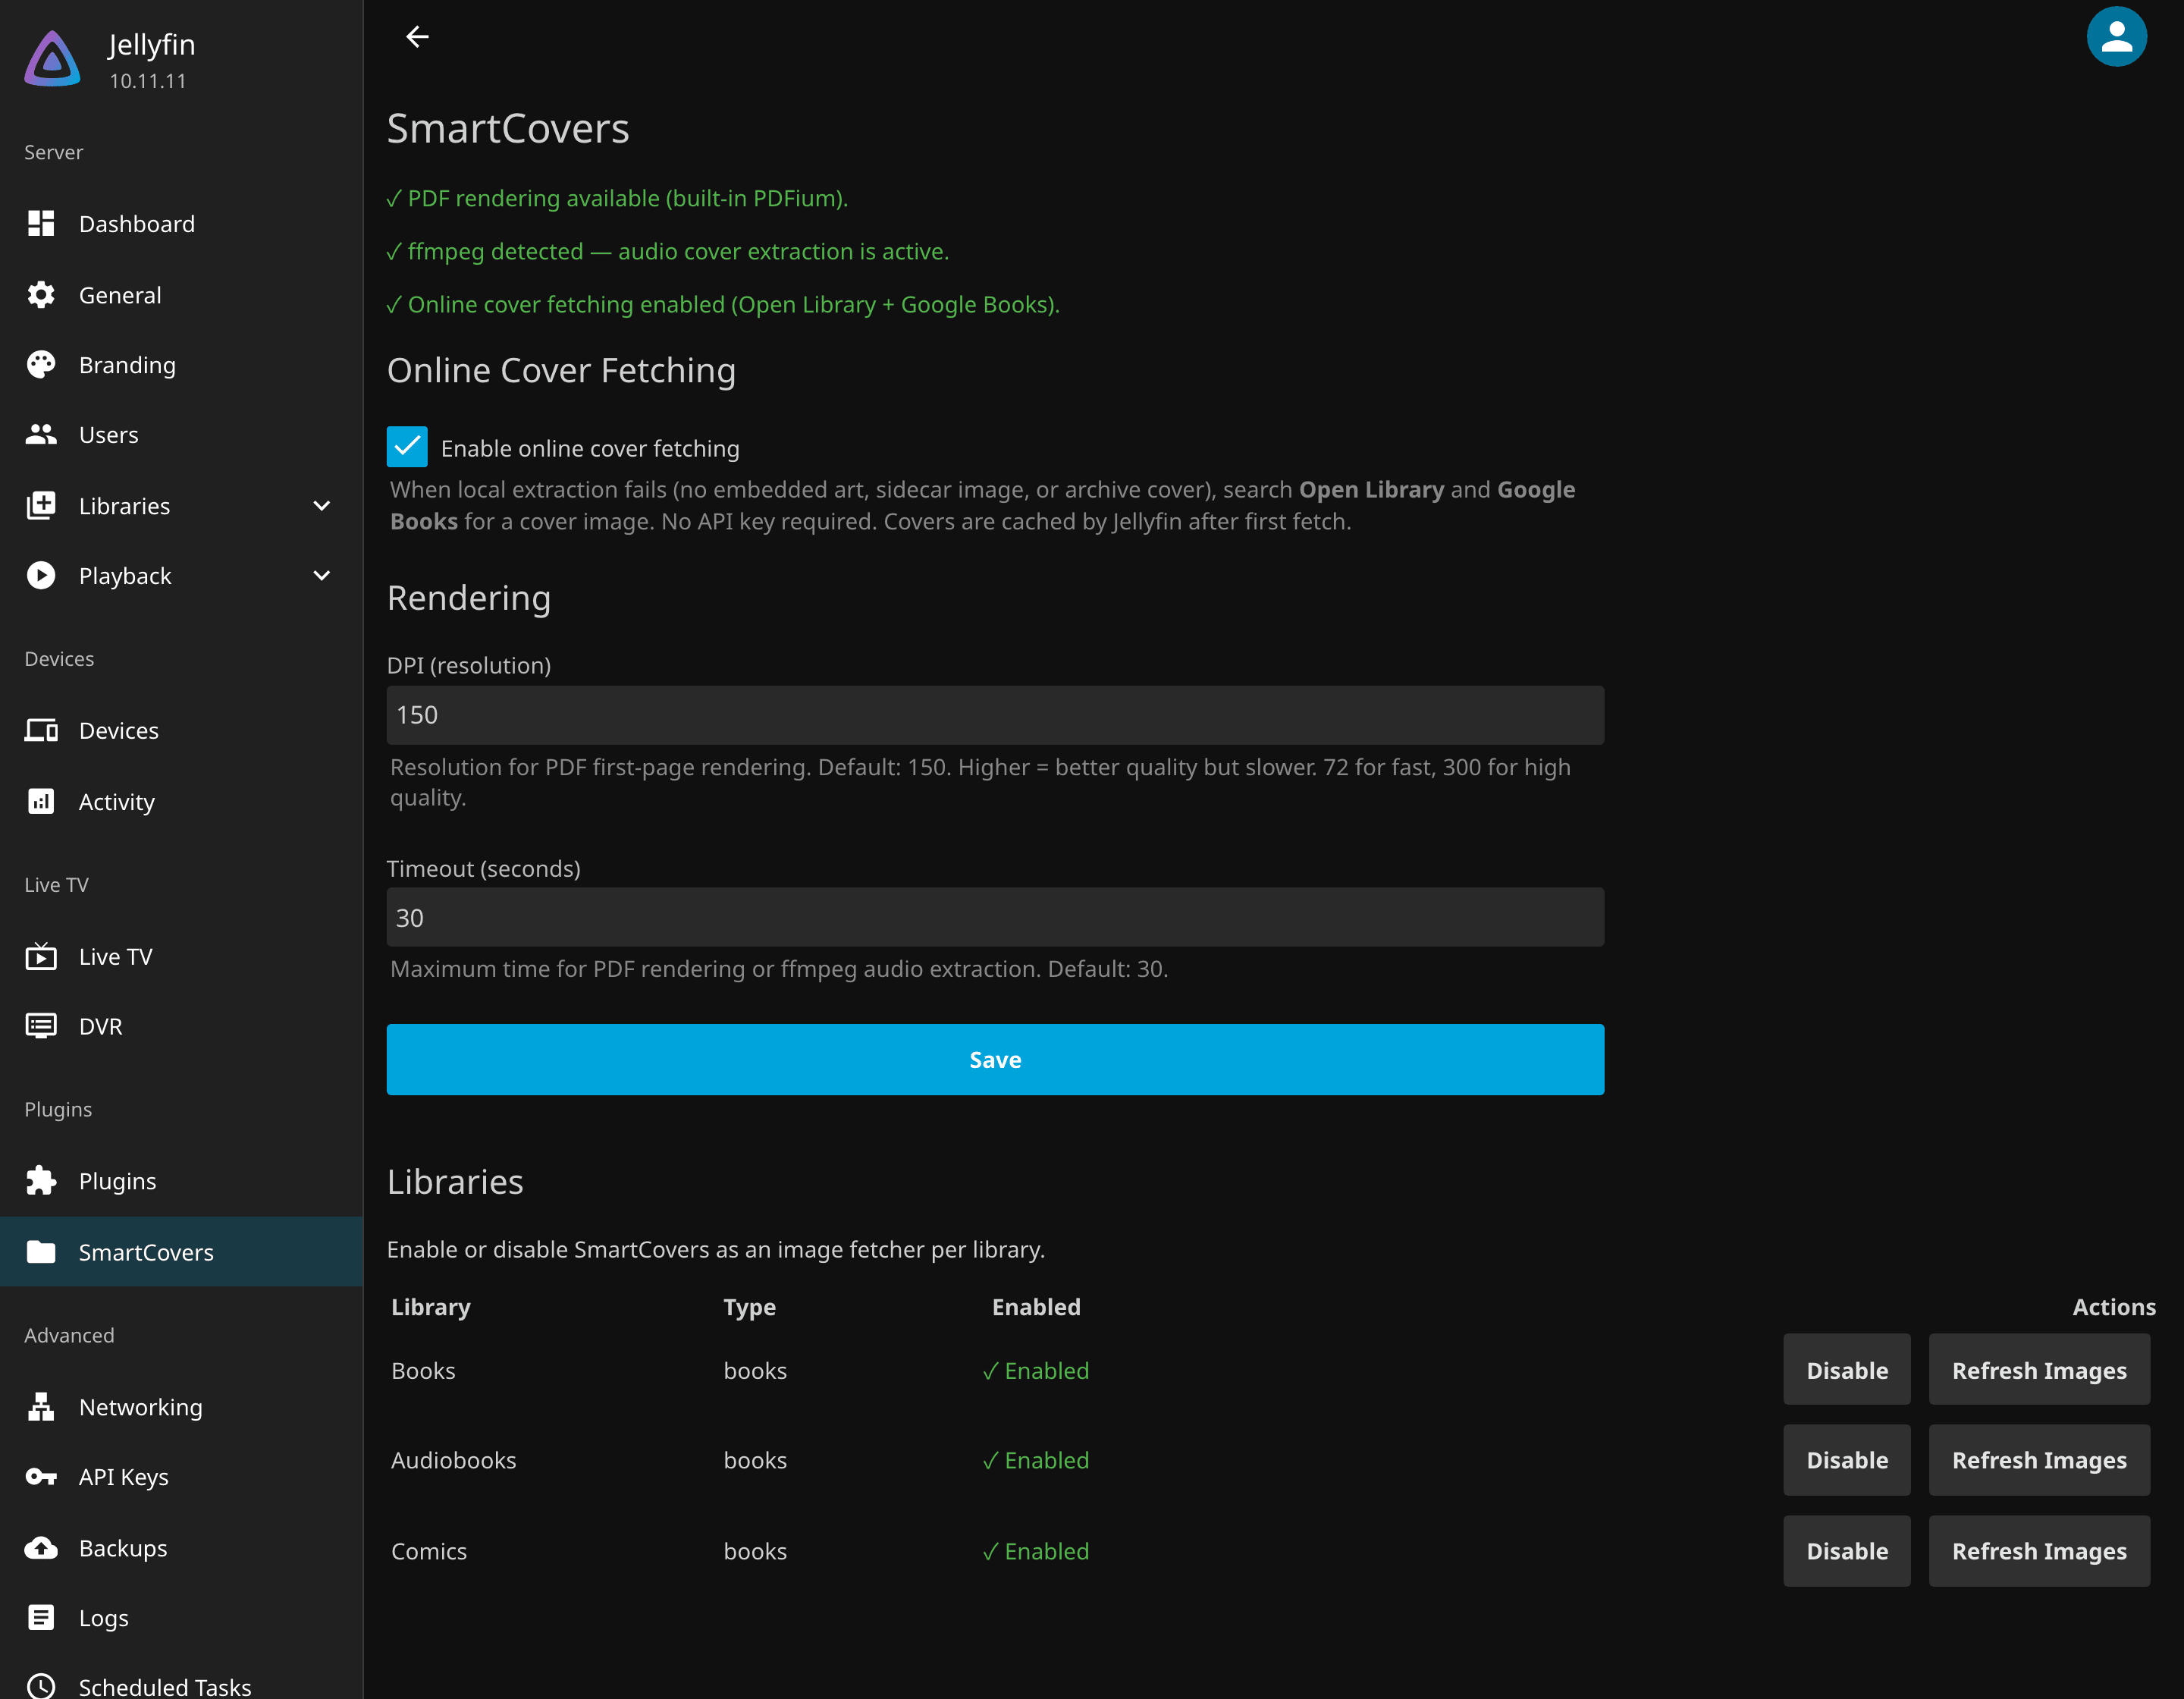Click the Branding palette icon
The height and width of the screenshot is (1699, 2184).
(x=41, y=365)
